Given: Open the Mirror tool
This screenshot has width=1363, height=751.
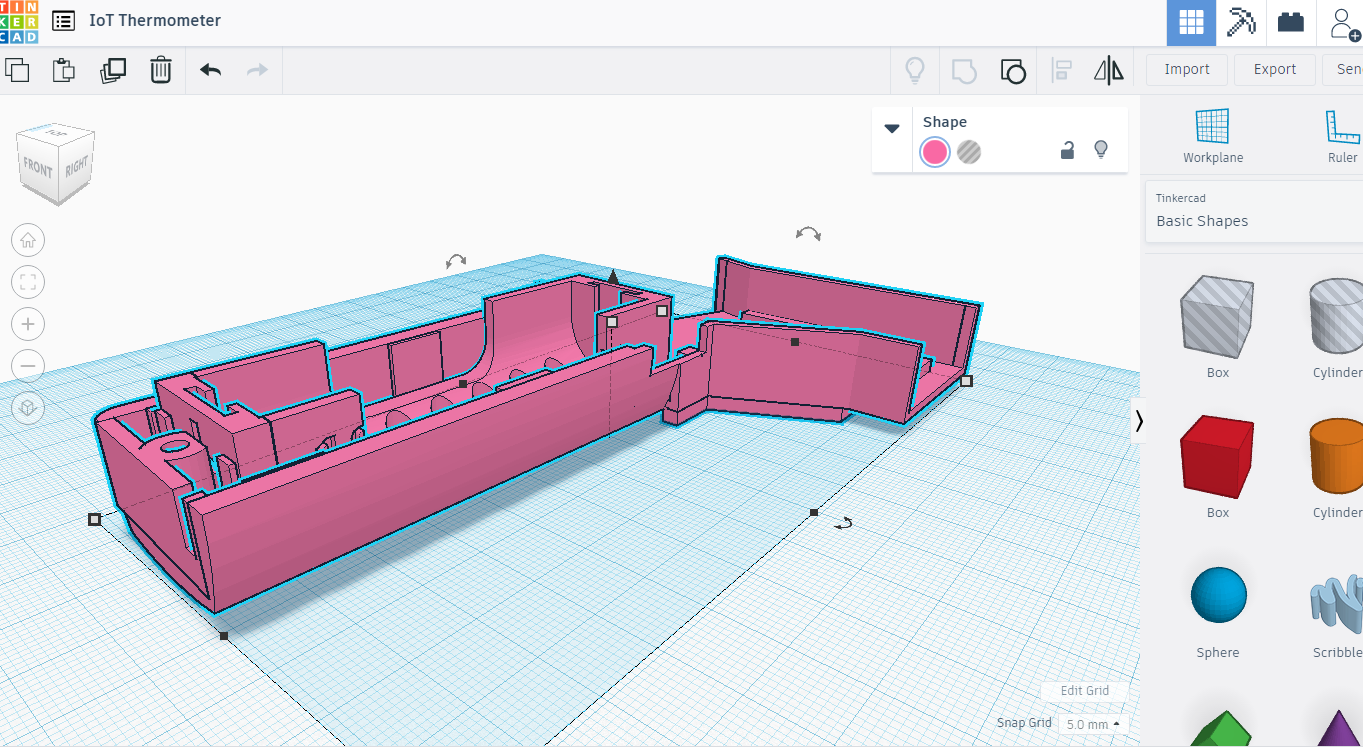Looking at the screenshot, I should (x=1108, y=70).
